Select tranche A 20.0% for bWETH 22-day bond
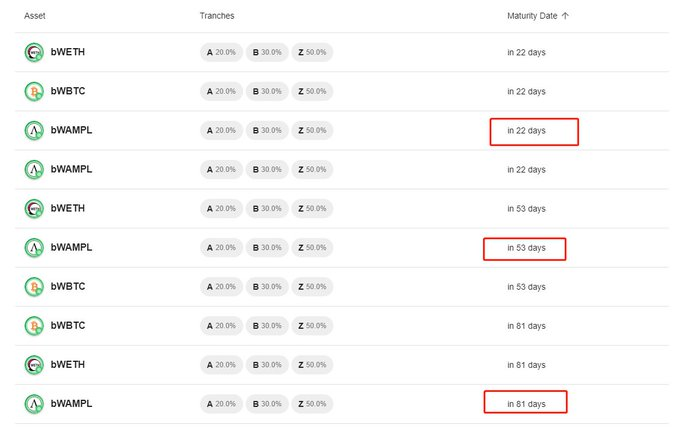 (222, 52)
